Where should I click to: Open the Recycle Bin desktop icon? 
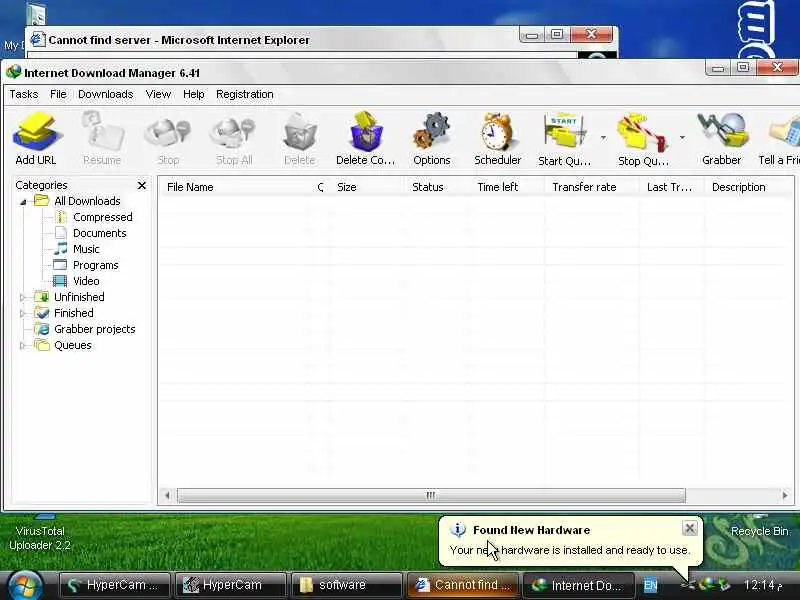click(x=760, y=529)
